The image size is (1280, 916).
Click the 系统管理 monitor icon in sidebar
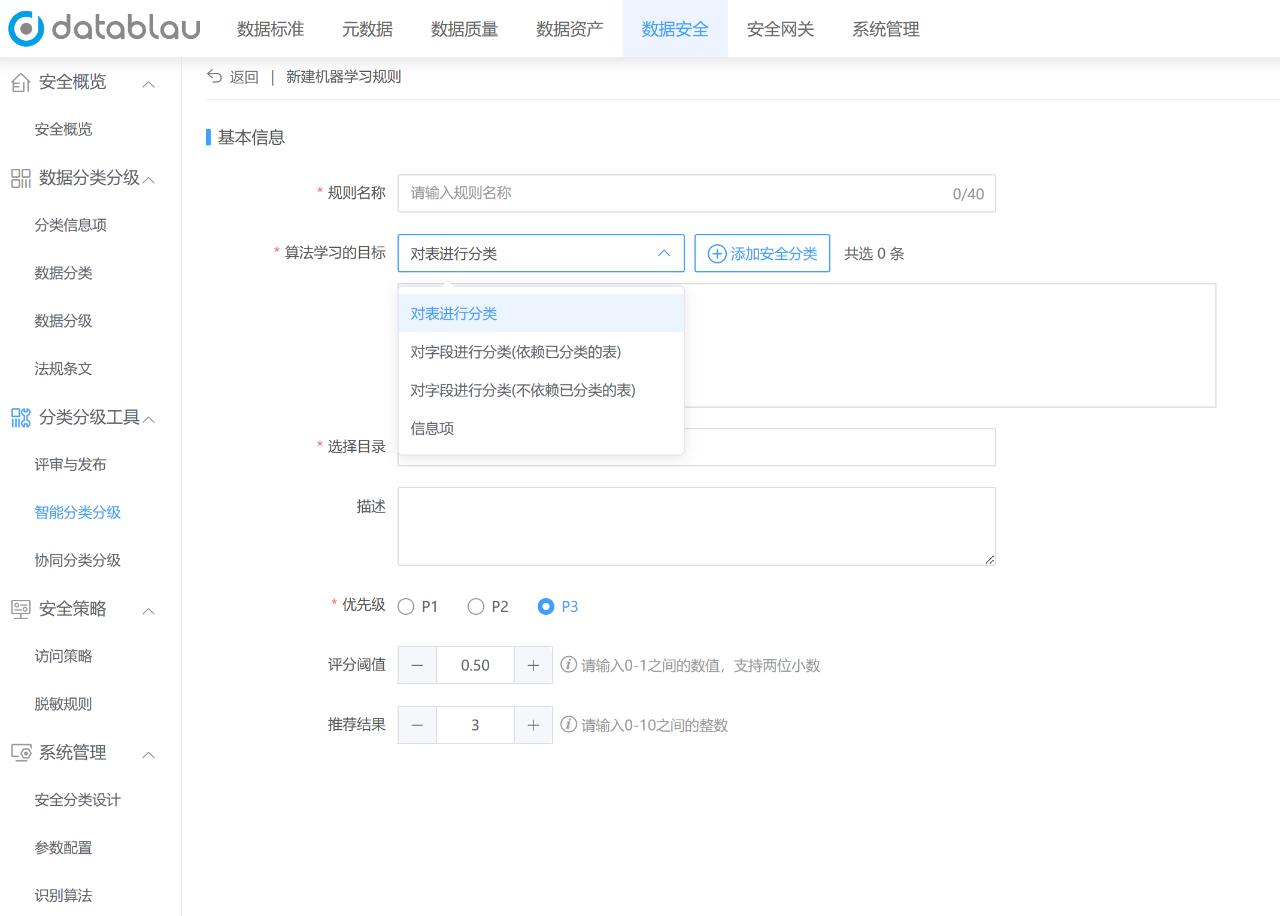(x=21, y=753)
